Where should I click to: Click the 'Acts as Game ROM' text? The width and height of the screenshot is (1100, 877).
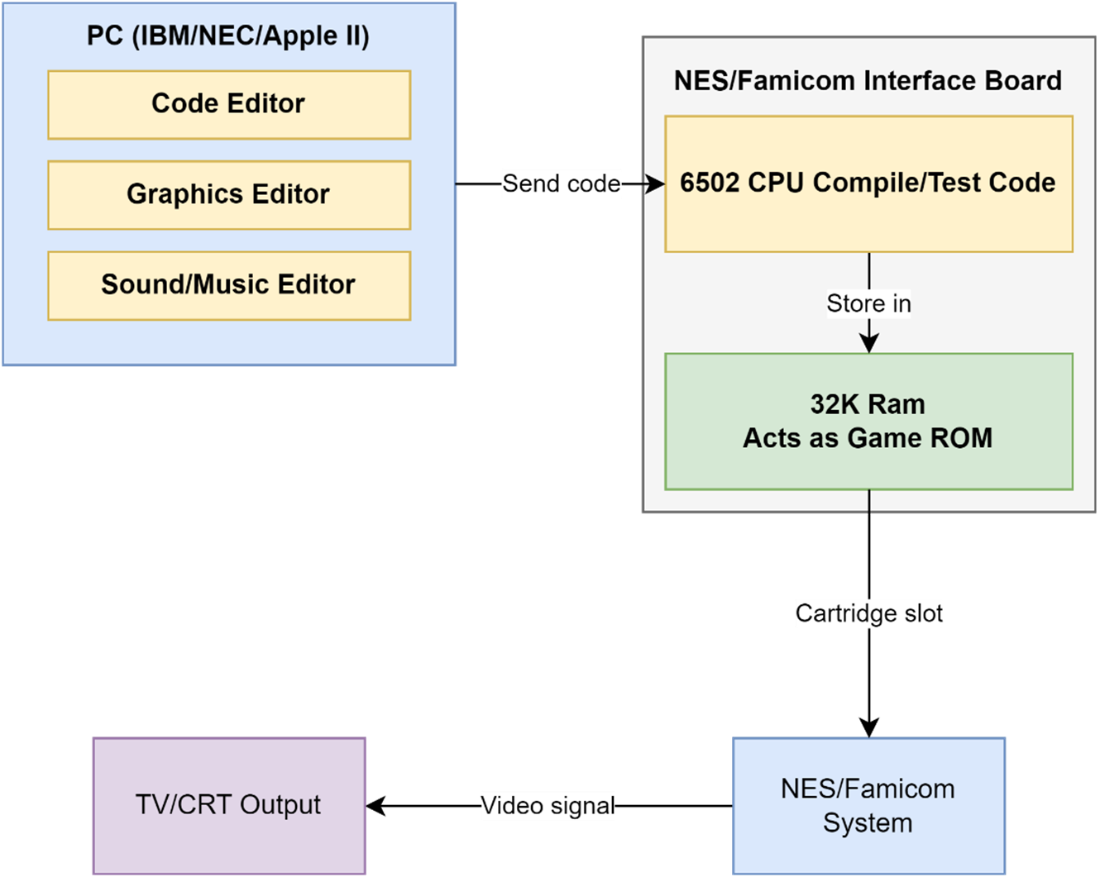[x=868, y=438]
